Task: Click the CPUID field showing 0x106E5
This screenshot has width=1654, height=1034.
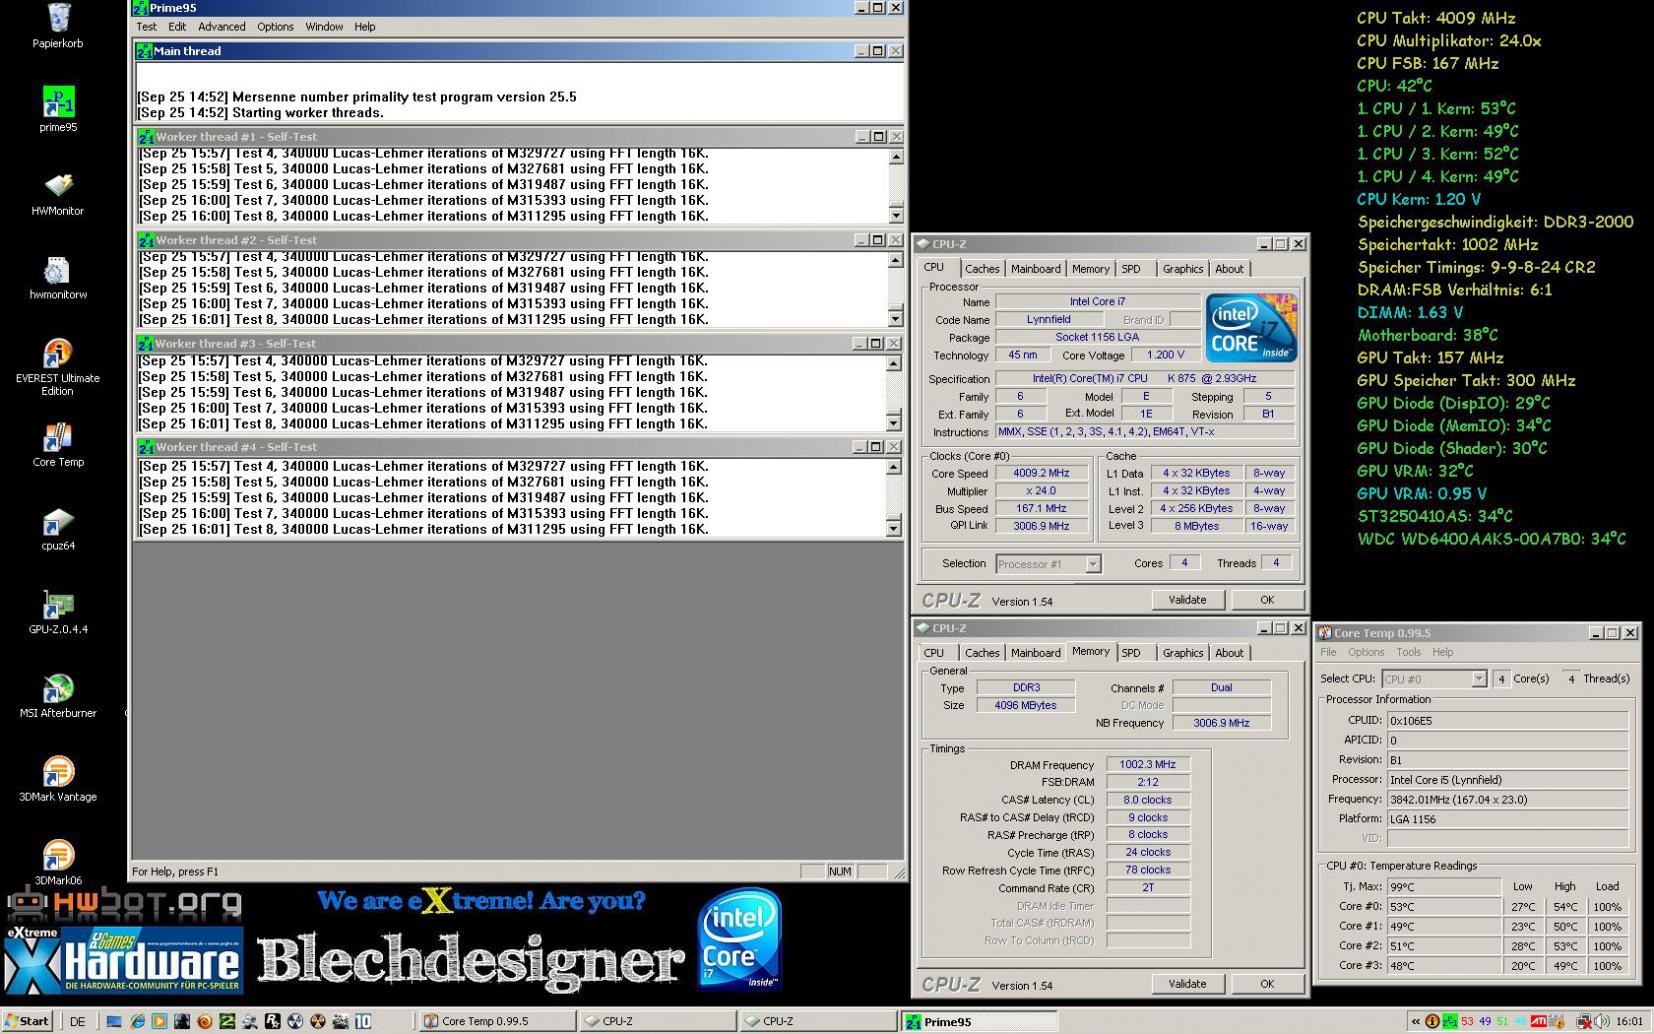Action: (1507, 721)
